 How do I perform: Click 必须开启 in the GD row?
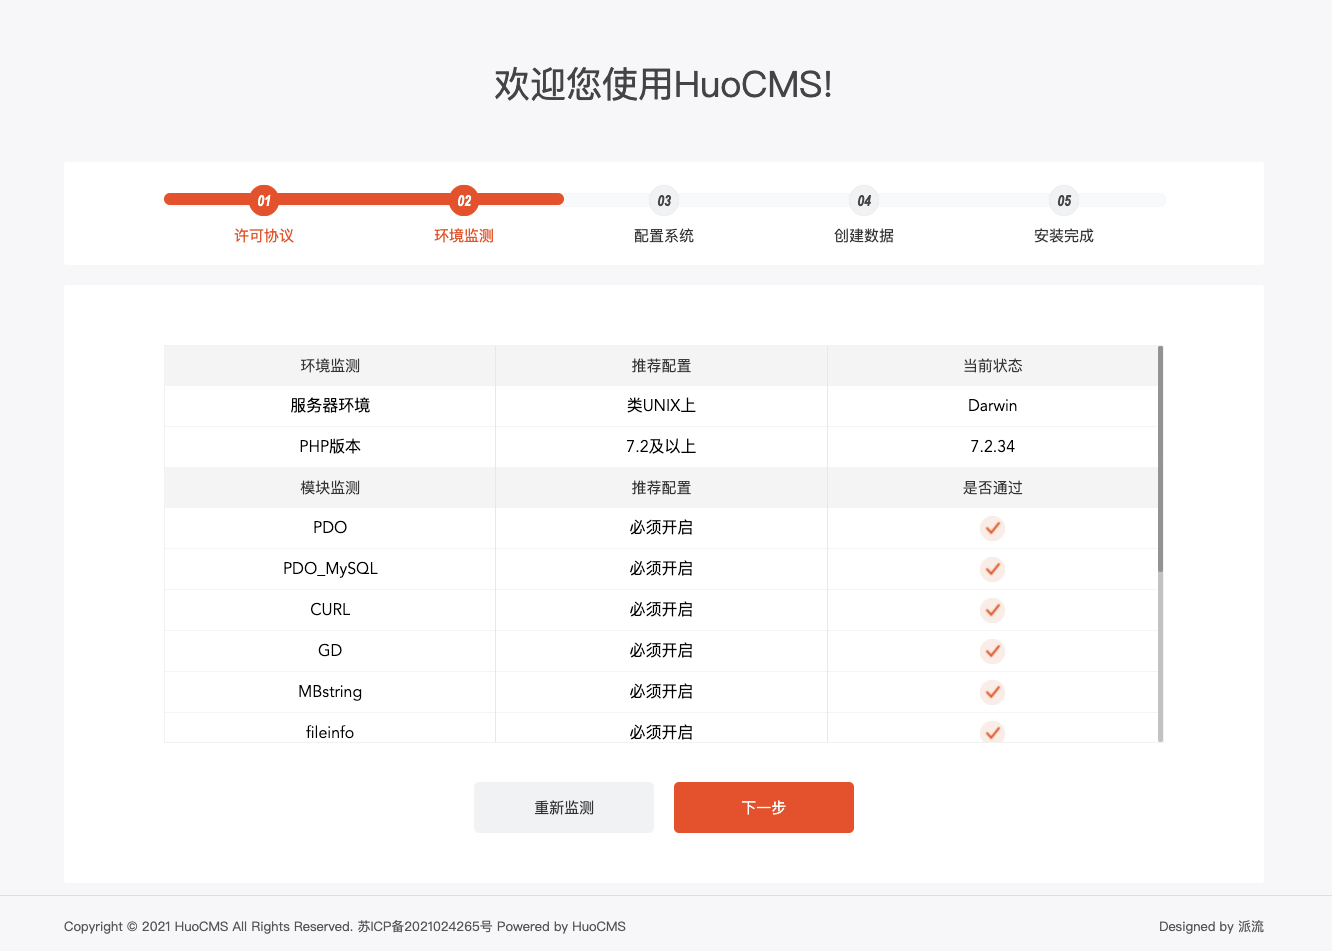(661, 651)
